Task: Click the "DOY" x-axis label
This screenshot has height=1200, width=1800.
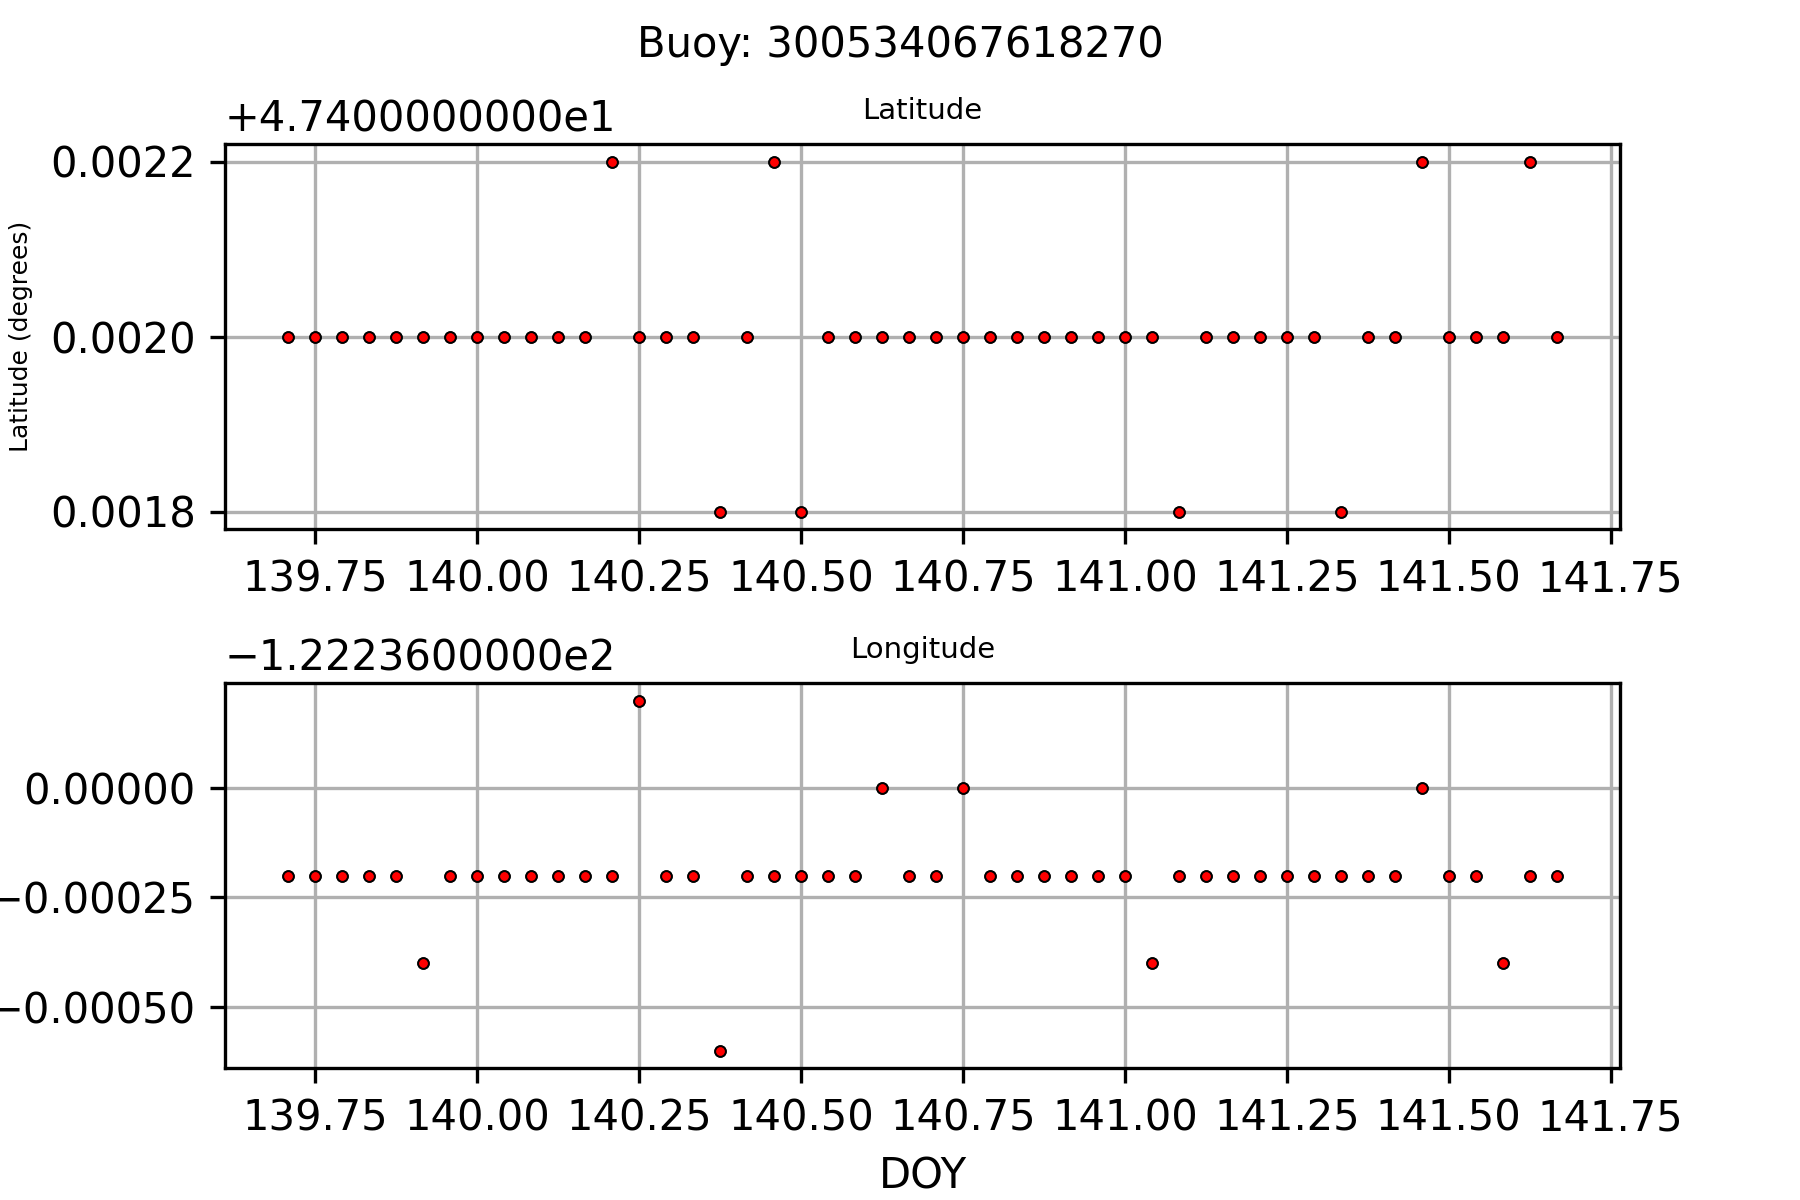Action: 922,1174
